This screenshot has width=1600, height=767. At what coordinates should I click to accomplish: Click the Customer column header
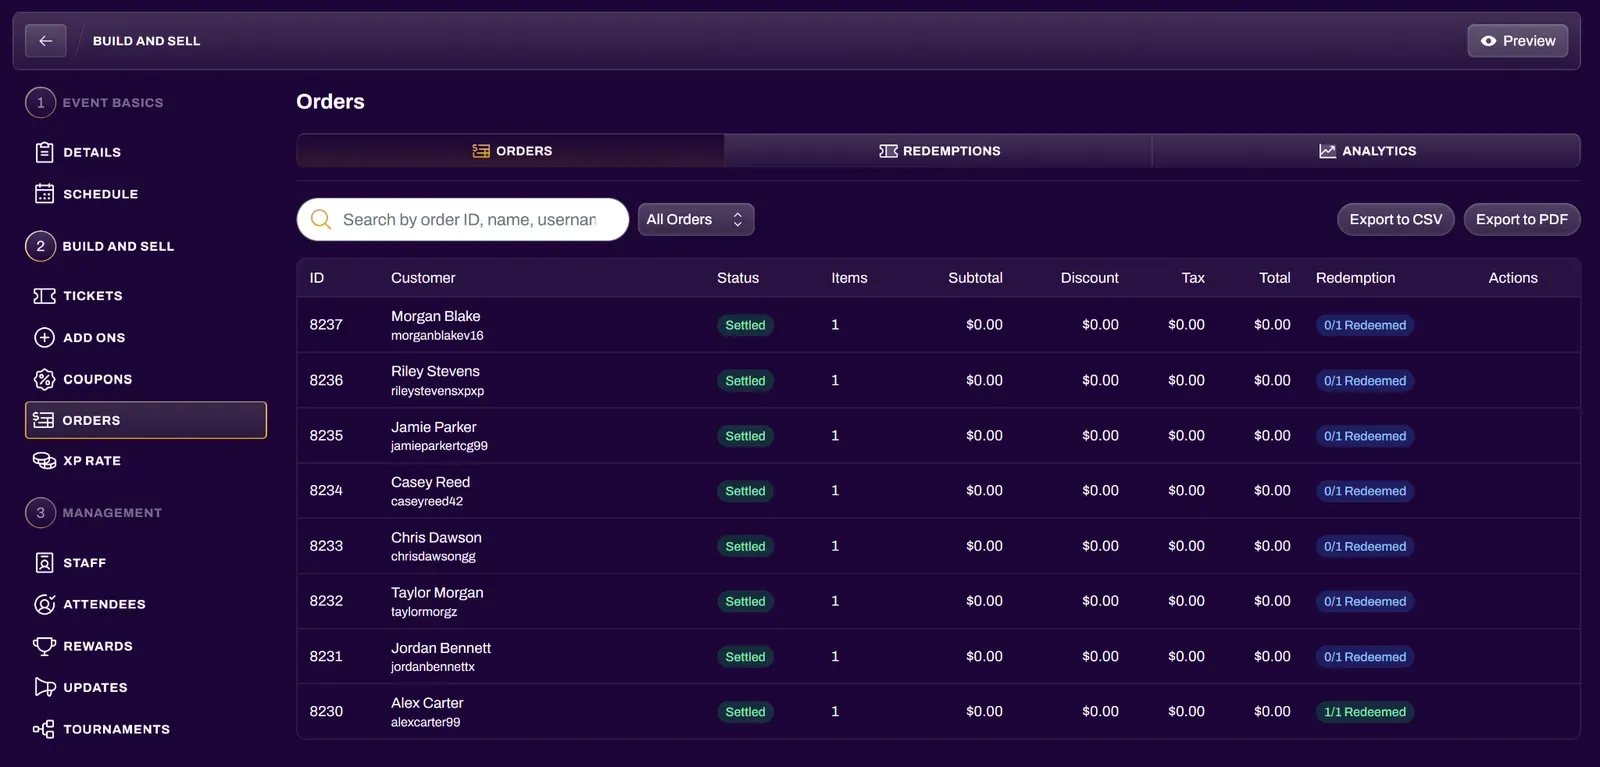pyautogui.click(x=423, y=278)
